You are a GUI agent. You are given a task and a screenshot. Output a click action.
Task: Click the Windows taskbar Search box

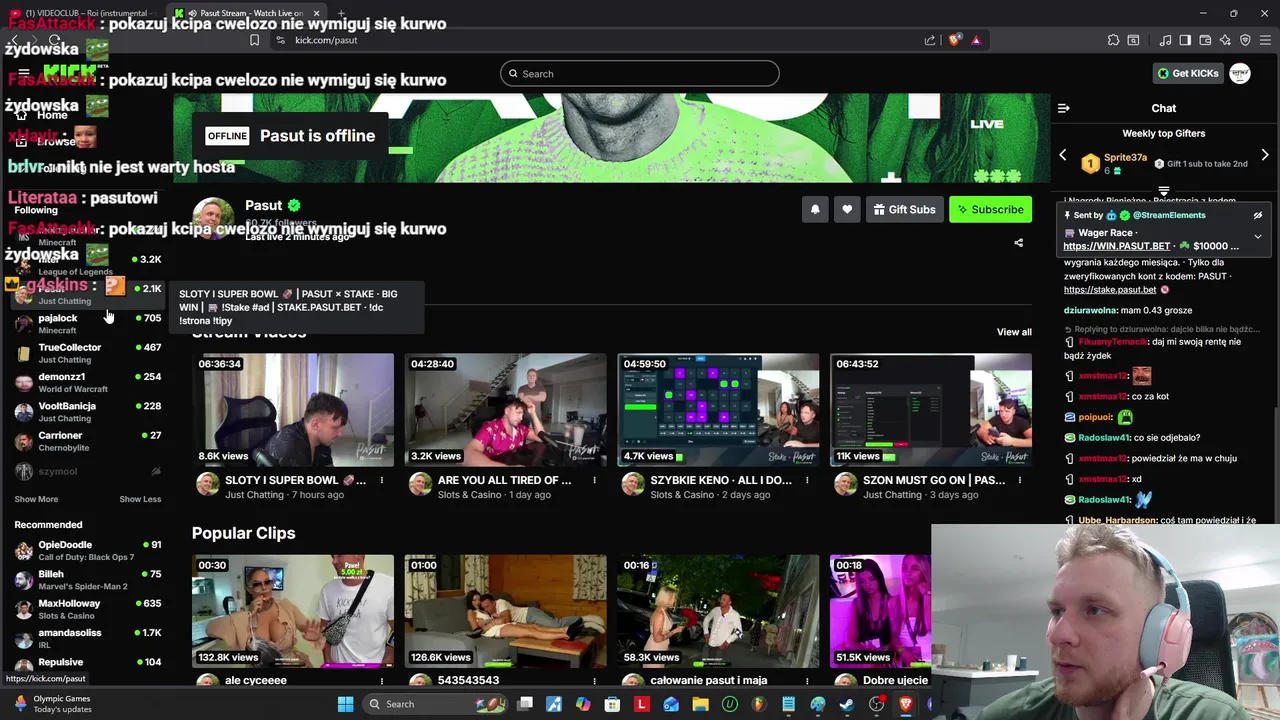click(435, 704)
